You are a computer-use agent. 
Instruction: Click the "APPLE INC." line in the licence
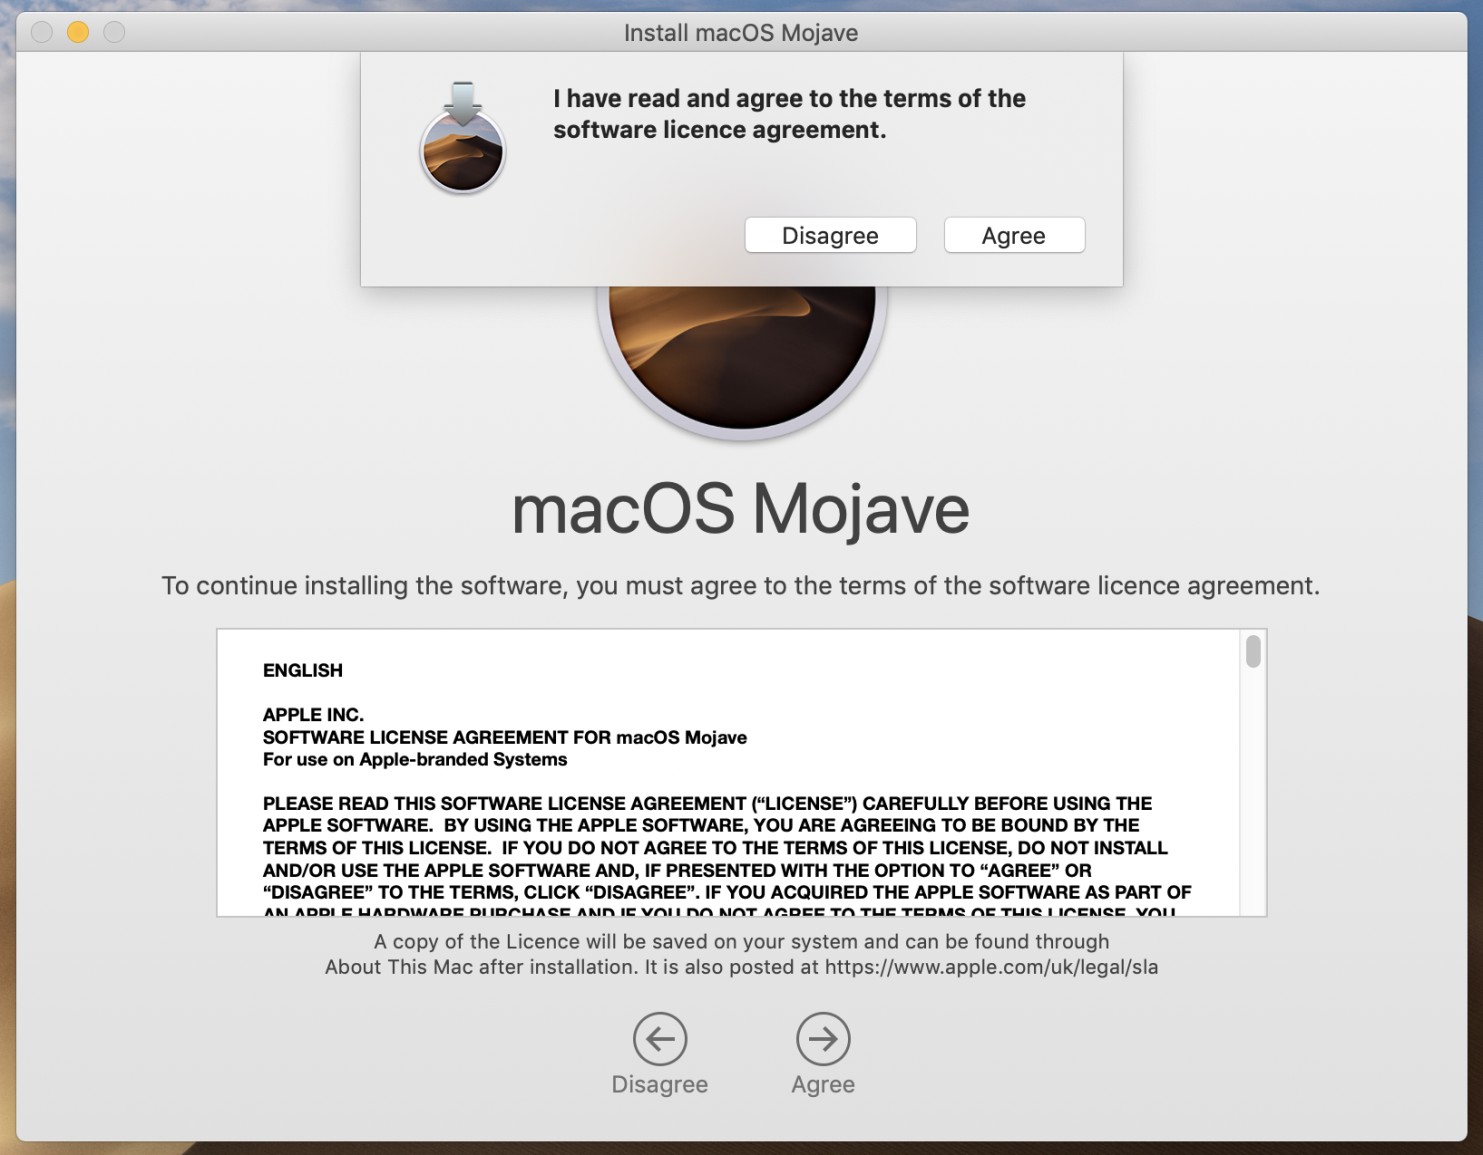313,715
